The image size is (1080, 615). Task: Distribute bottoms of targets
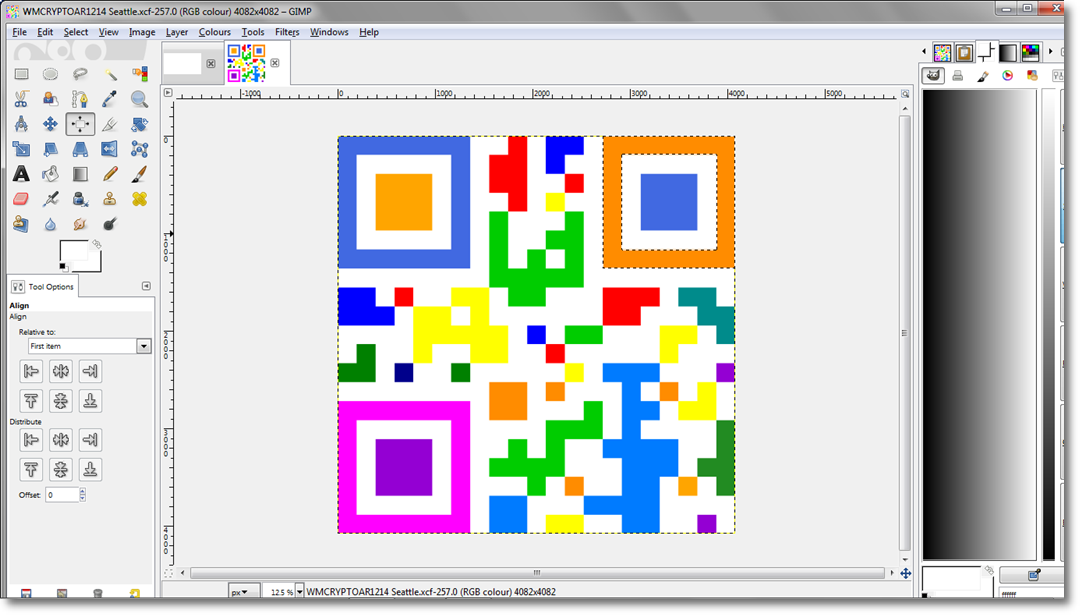click(x=90, y=470)
